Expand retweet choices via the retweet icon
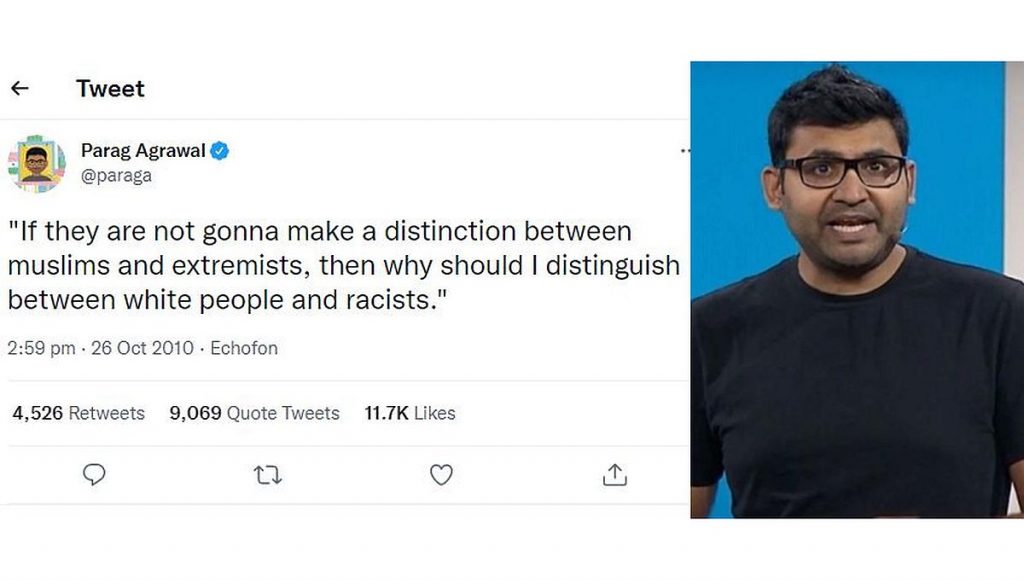 click(267, 475)
